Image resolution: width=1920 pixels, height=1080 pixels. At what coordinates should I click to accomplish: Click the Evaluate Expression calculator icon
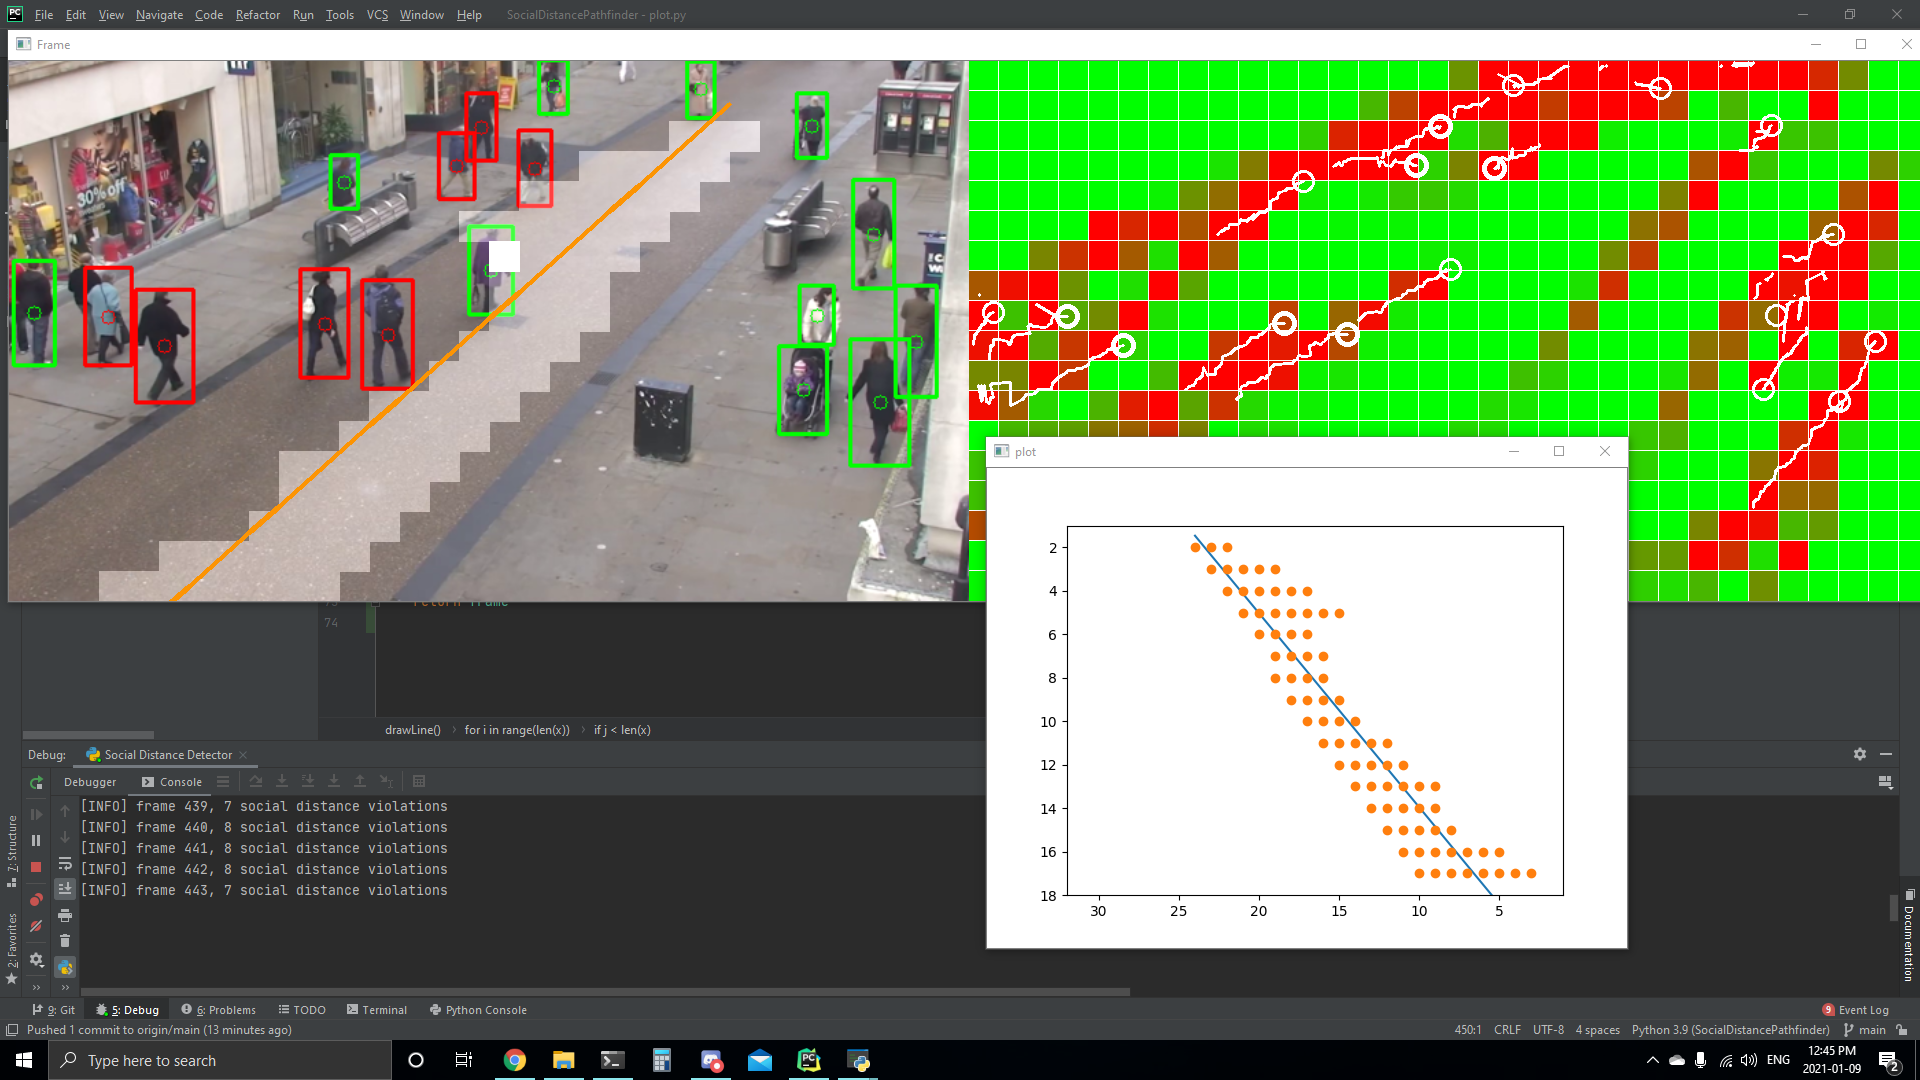point(419,782)
